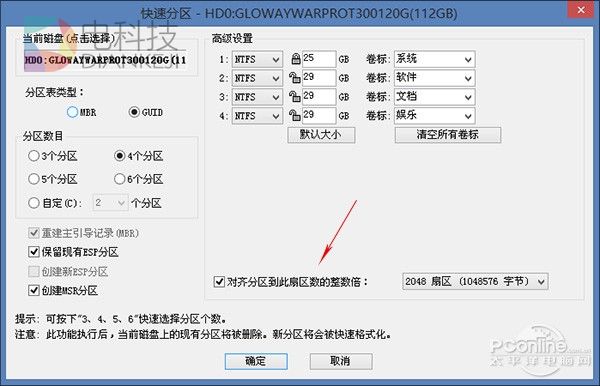This screenshot has width=600, height=386.
Task: Open the 文档 volume label dropdown
Action: click(435, 97)
